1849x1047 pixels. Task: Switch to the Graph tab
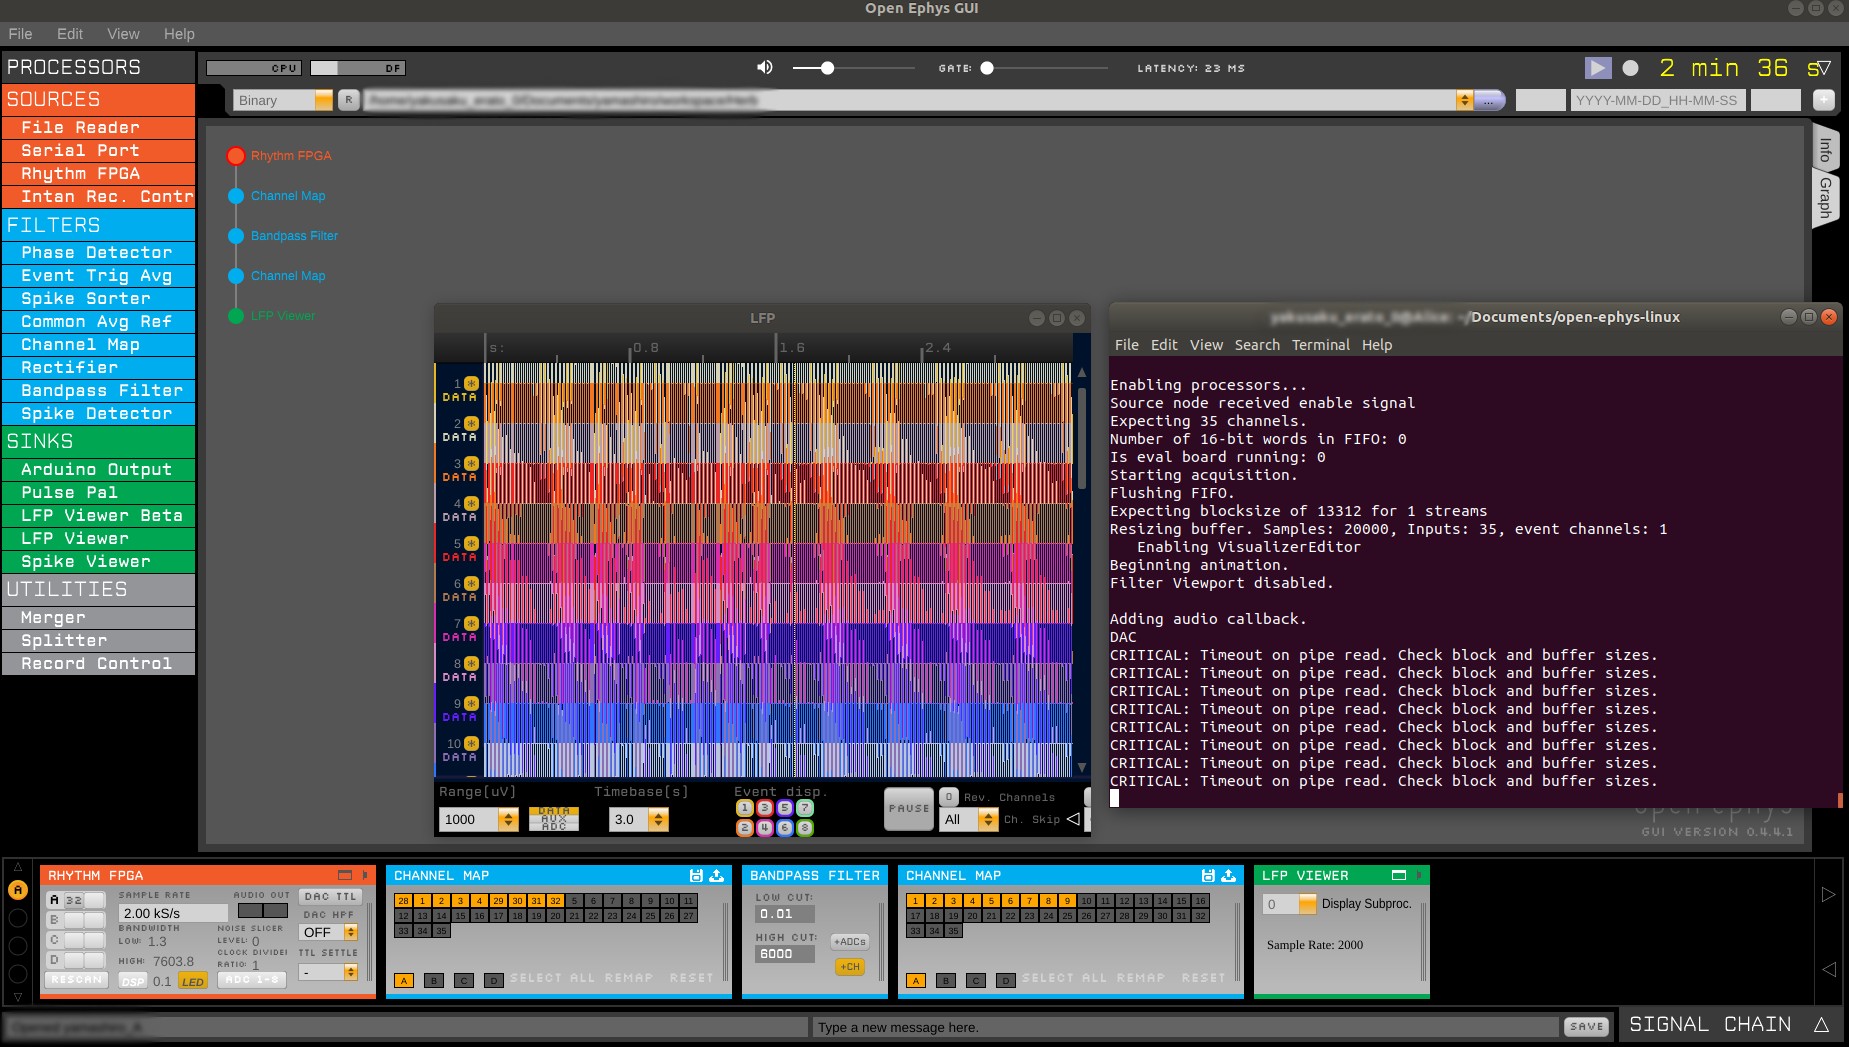pos(1826,197)
